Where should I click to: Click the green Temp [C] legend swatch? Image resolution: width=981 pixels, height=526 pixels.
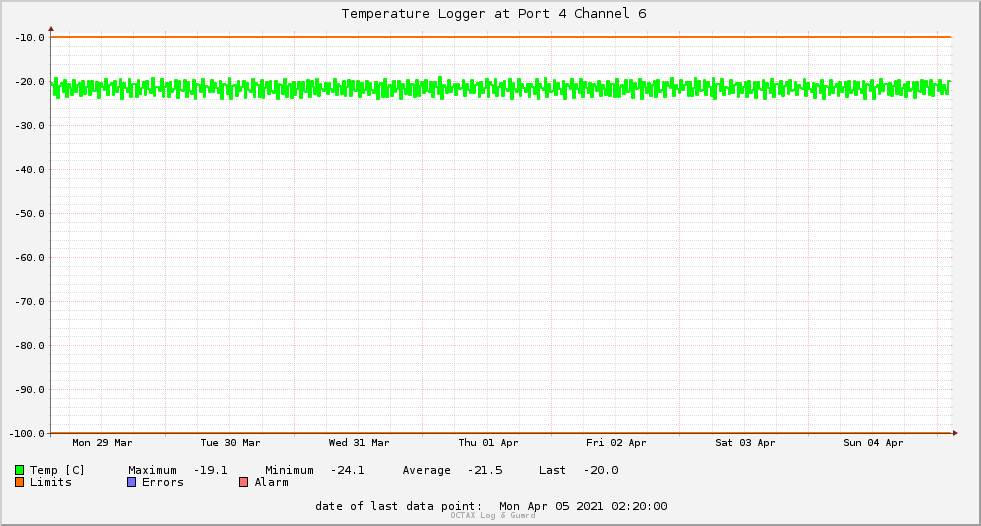(19, 470)
